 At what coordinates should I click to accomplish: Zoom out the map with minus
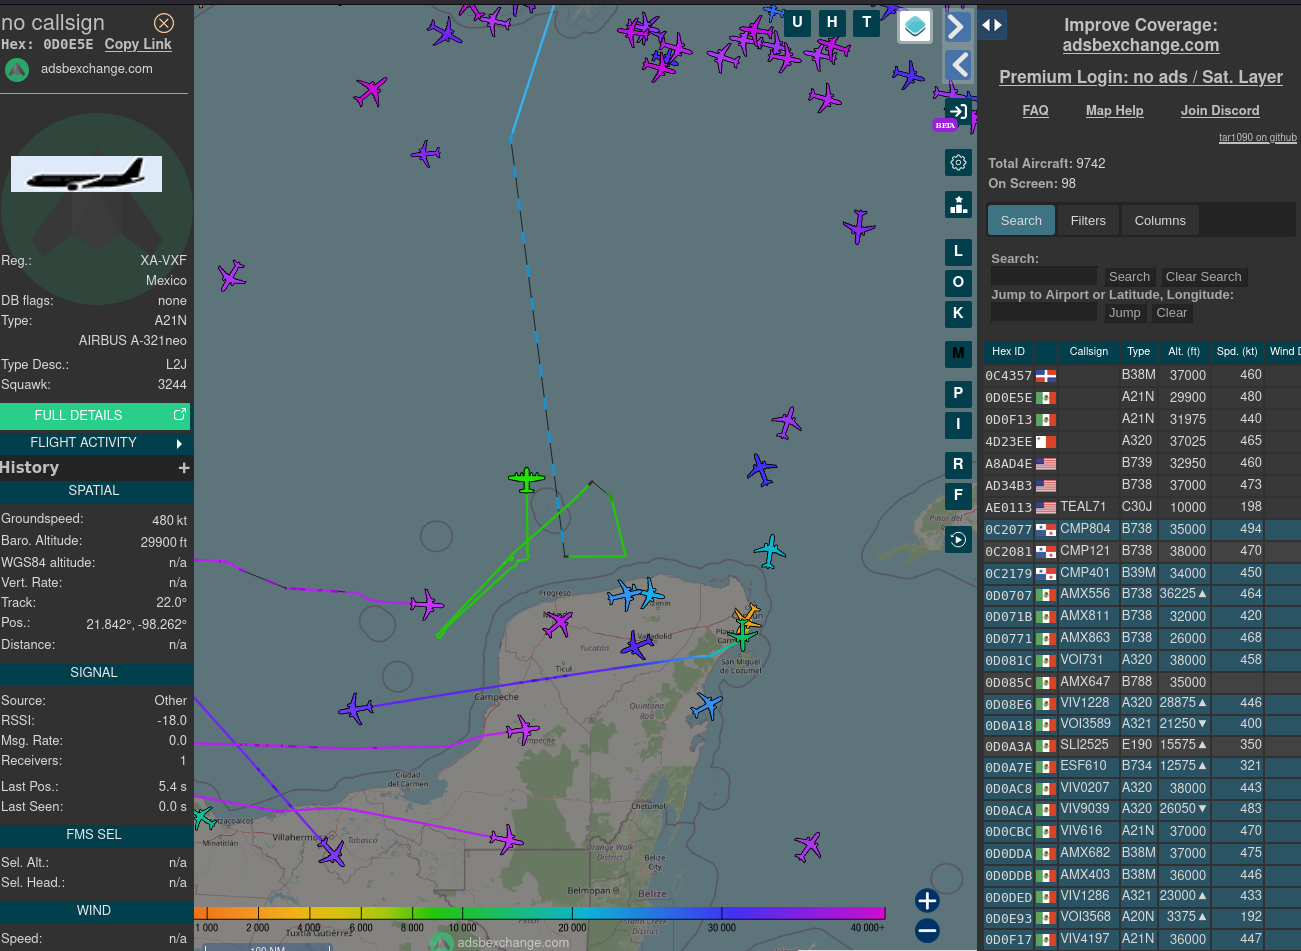pos(927,930)
